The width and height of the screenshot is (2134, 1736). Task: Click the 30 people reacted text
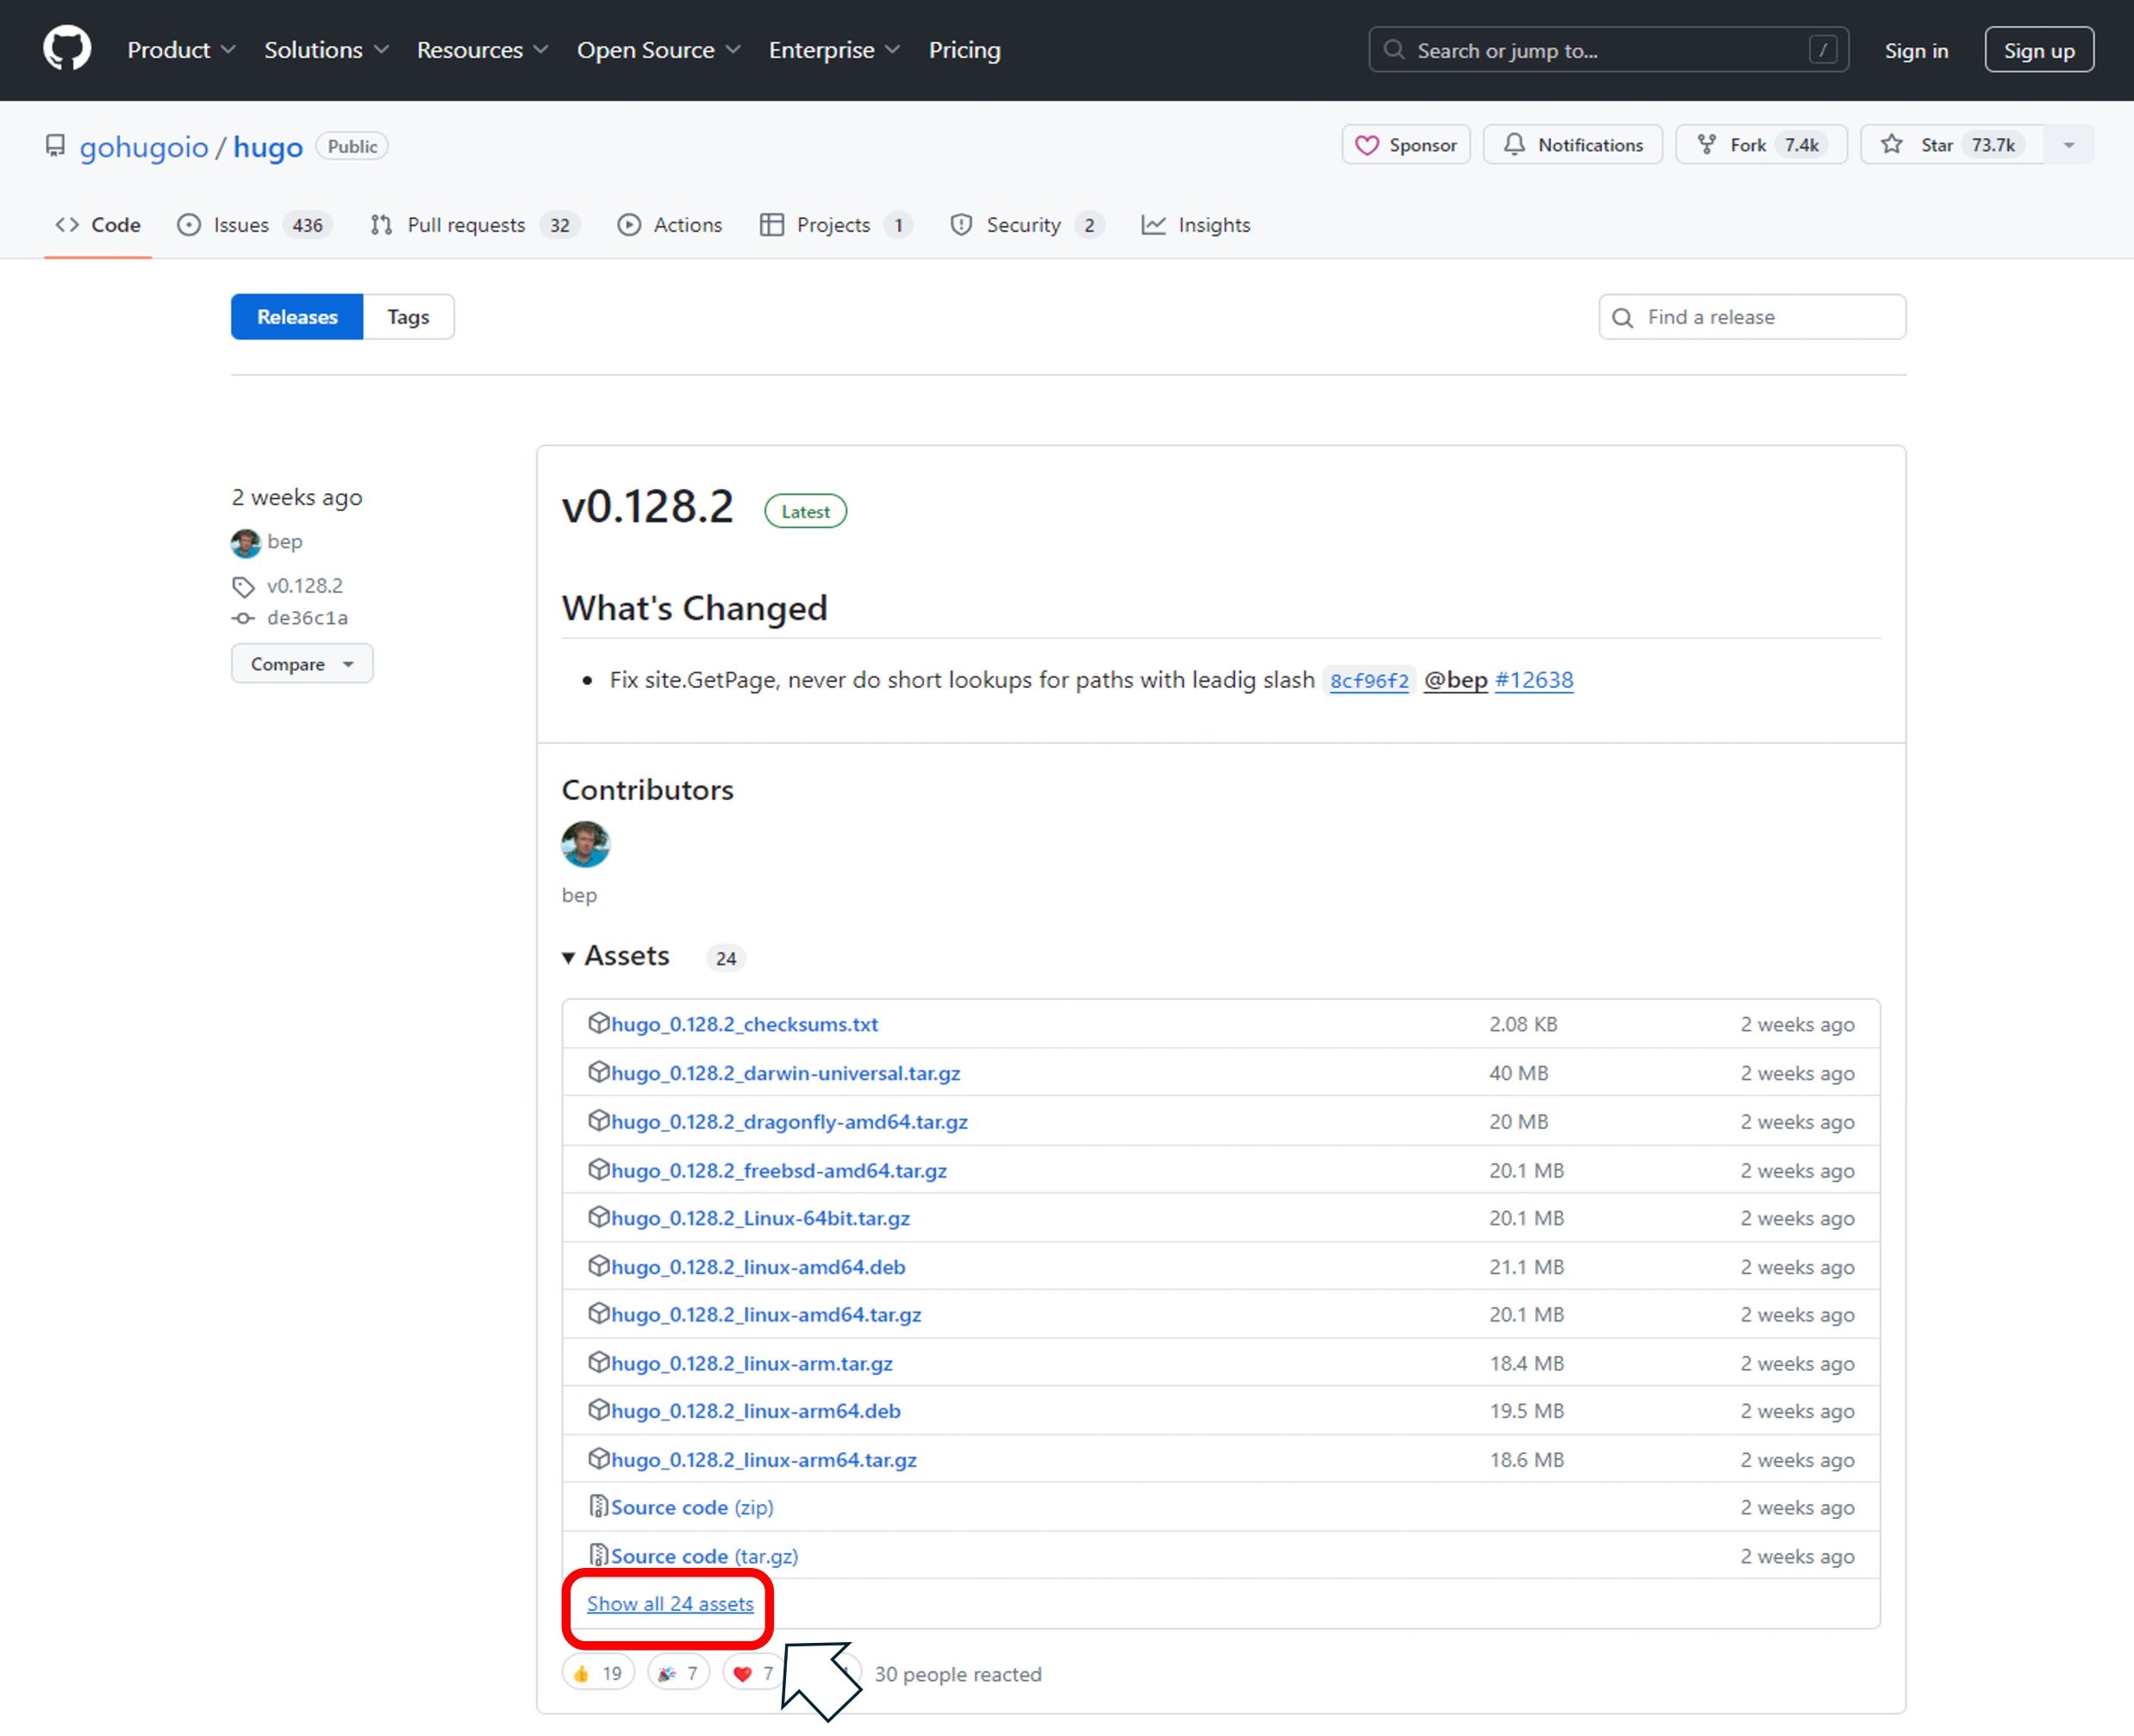point(958,1675)
